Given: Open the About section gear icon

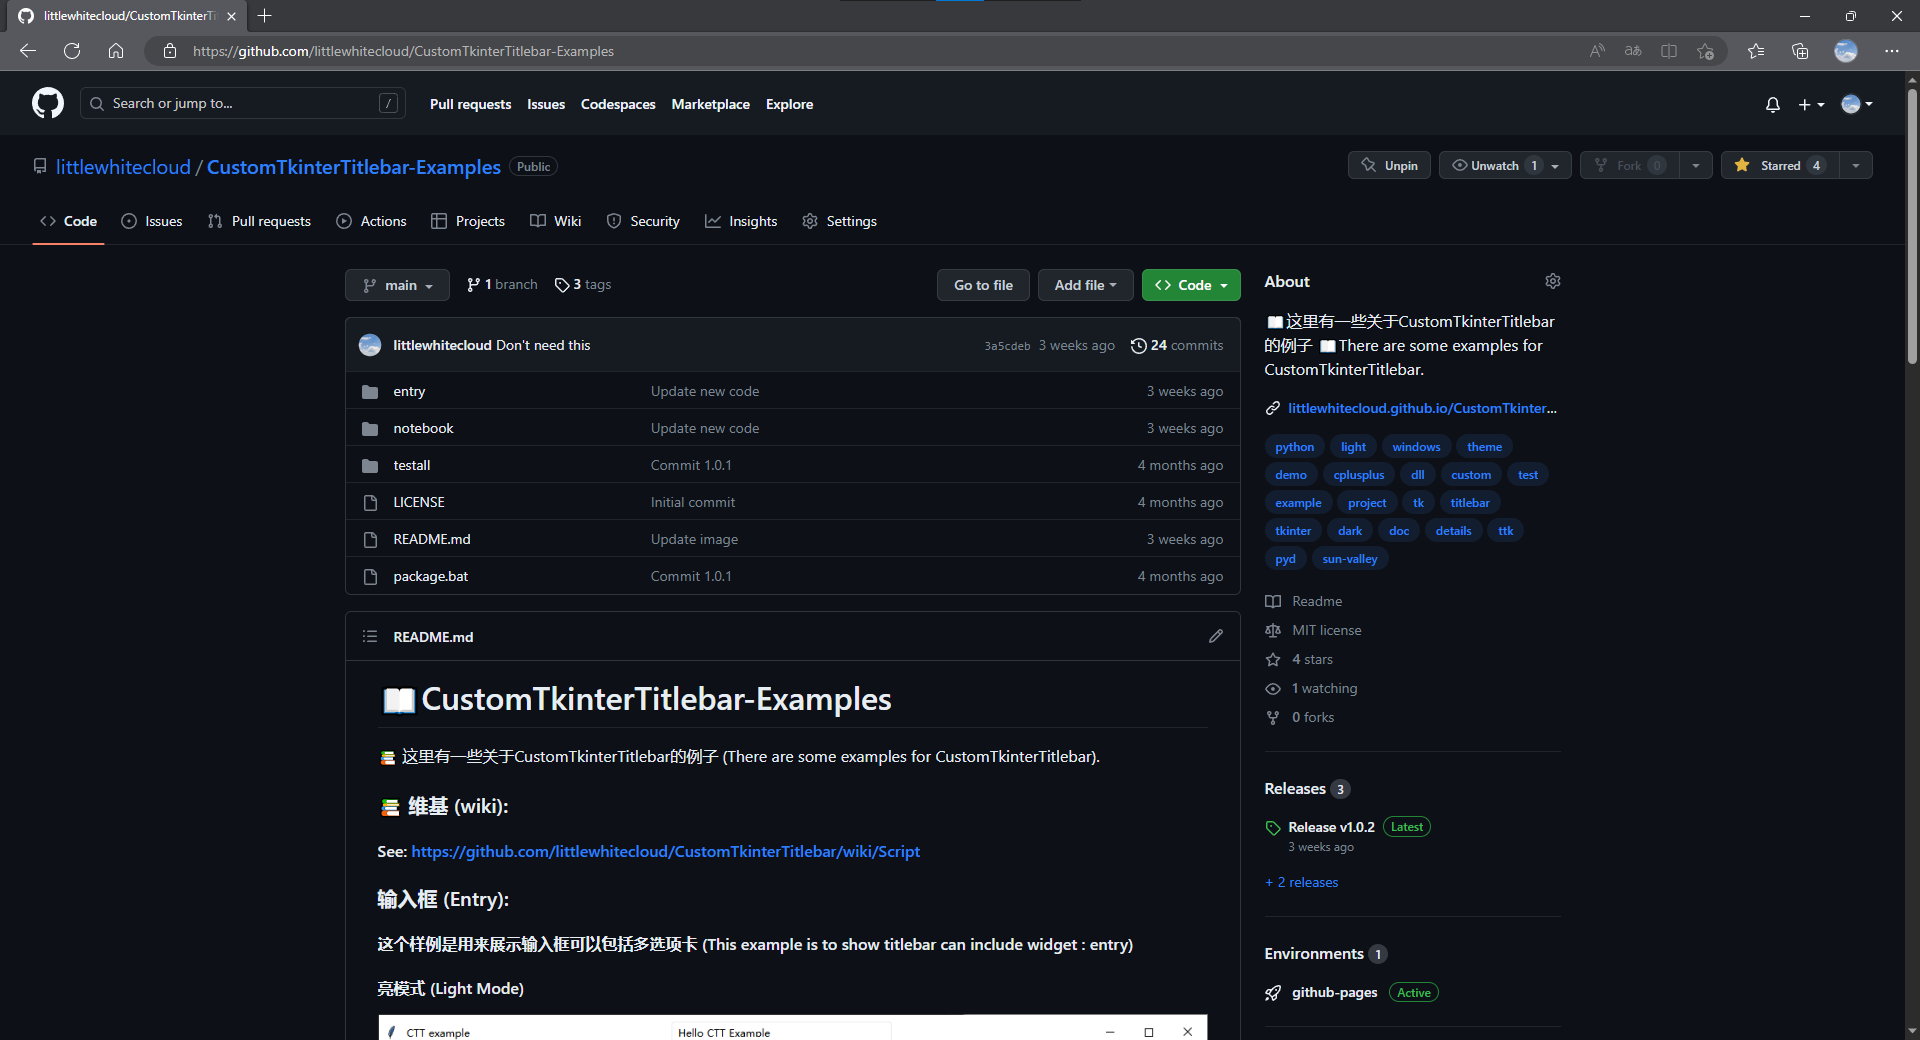Looking at the screenshot, I should (1551, 281).
